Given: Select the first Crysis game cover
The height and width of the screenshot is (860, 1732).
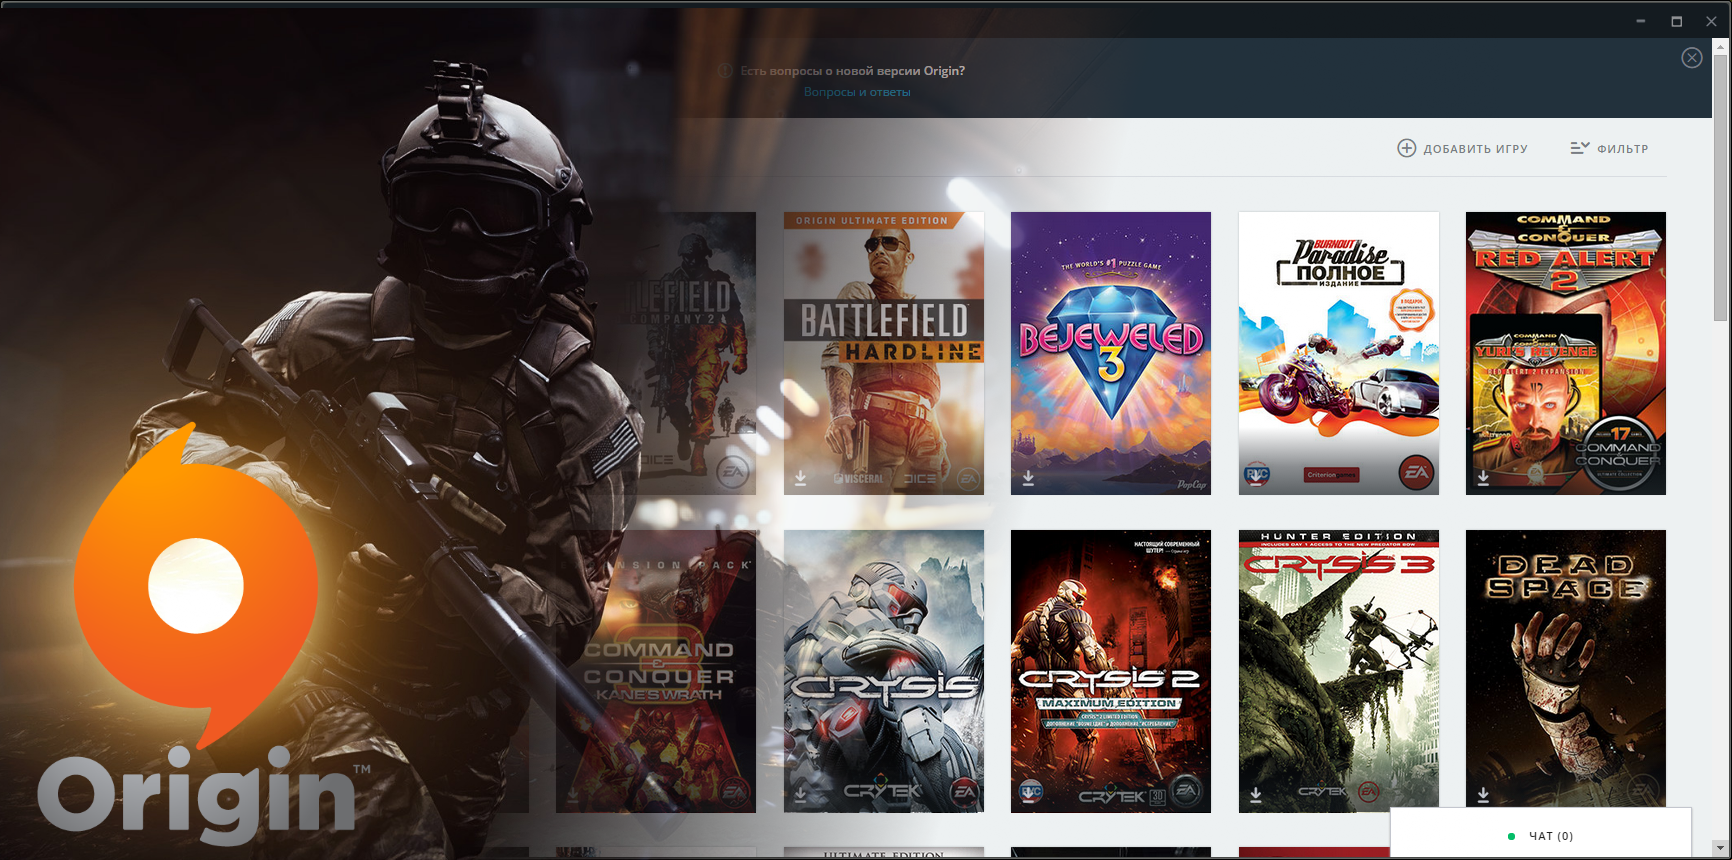Looking at the screenshot, I should coord(884,671).
